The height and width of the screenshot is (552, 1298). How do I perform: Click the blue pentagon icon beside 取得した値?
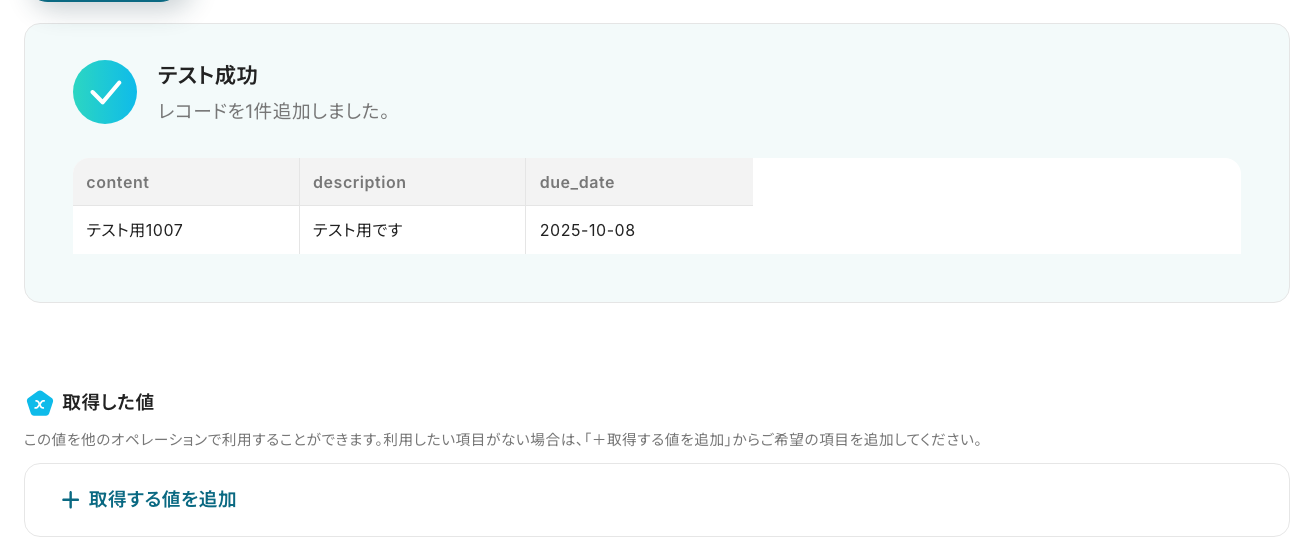[x=40, y=403]
